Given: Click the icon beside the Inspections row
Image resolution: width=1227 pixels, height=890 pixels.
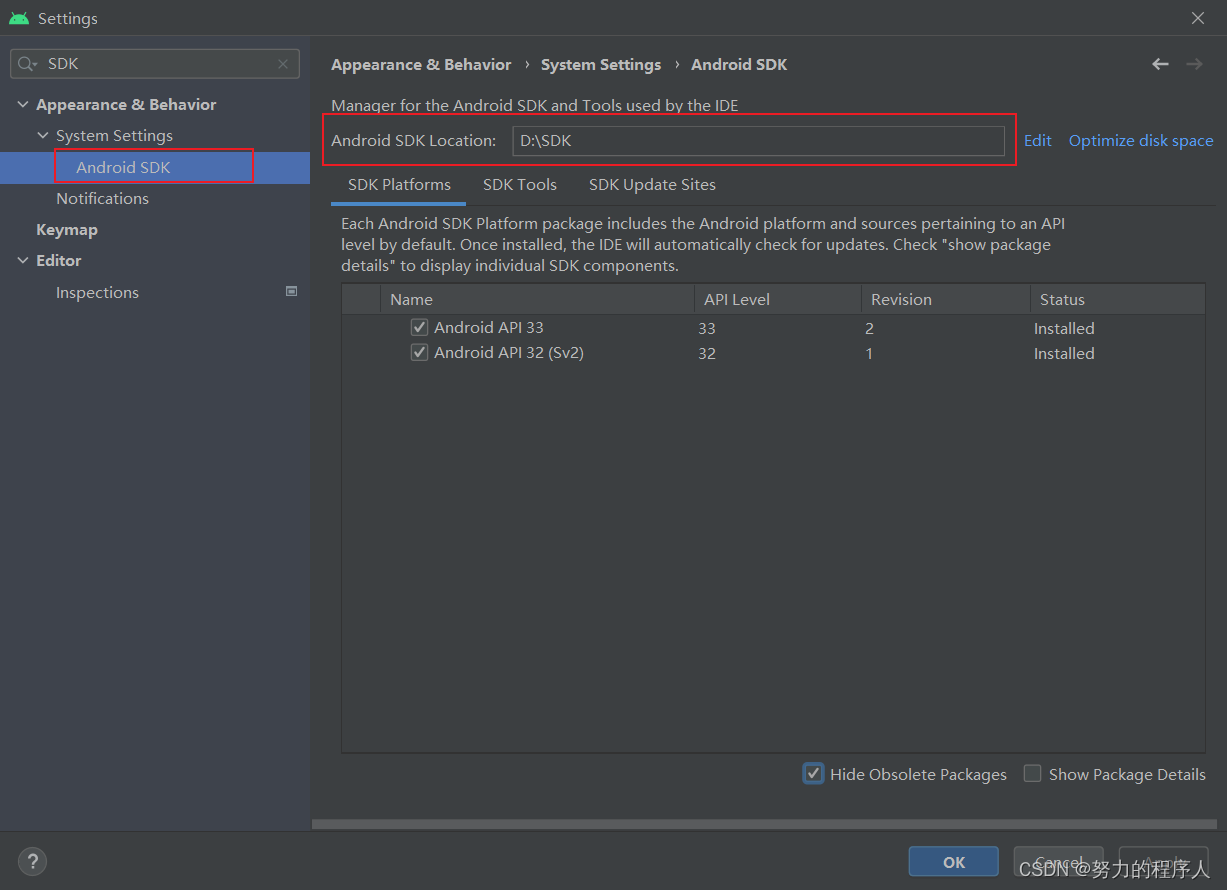Looking at the screenshot, I should pos(291,292).
